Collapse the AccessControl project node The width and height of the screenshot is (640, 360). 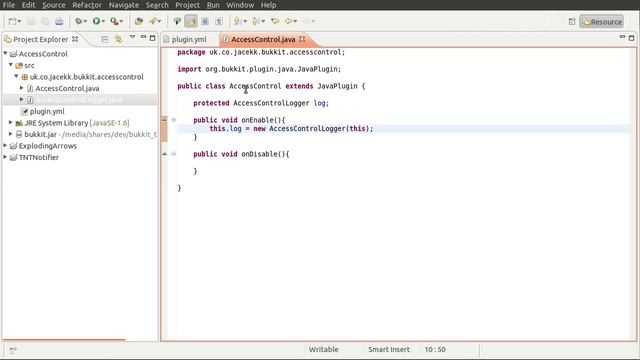coord(5,53)
